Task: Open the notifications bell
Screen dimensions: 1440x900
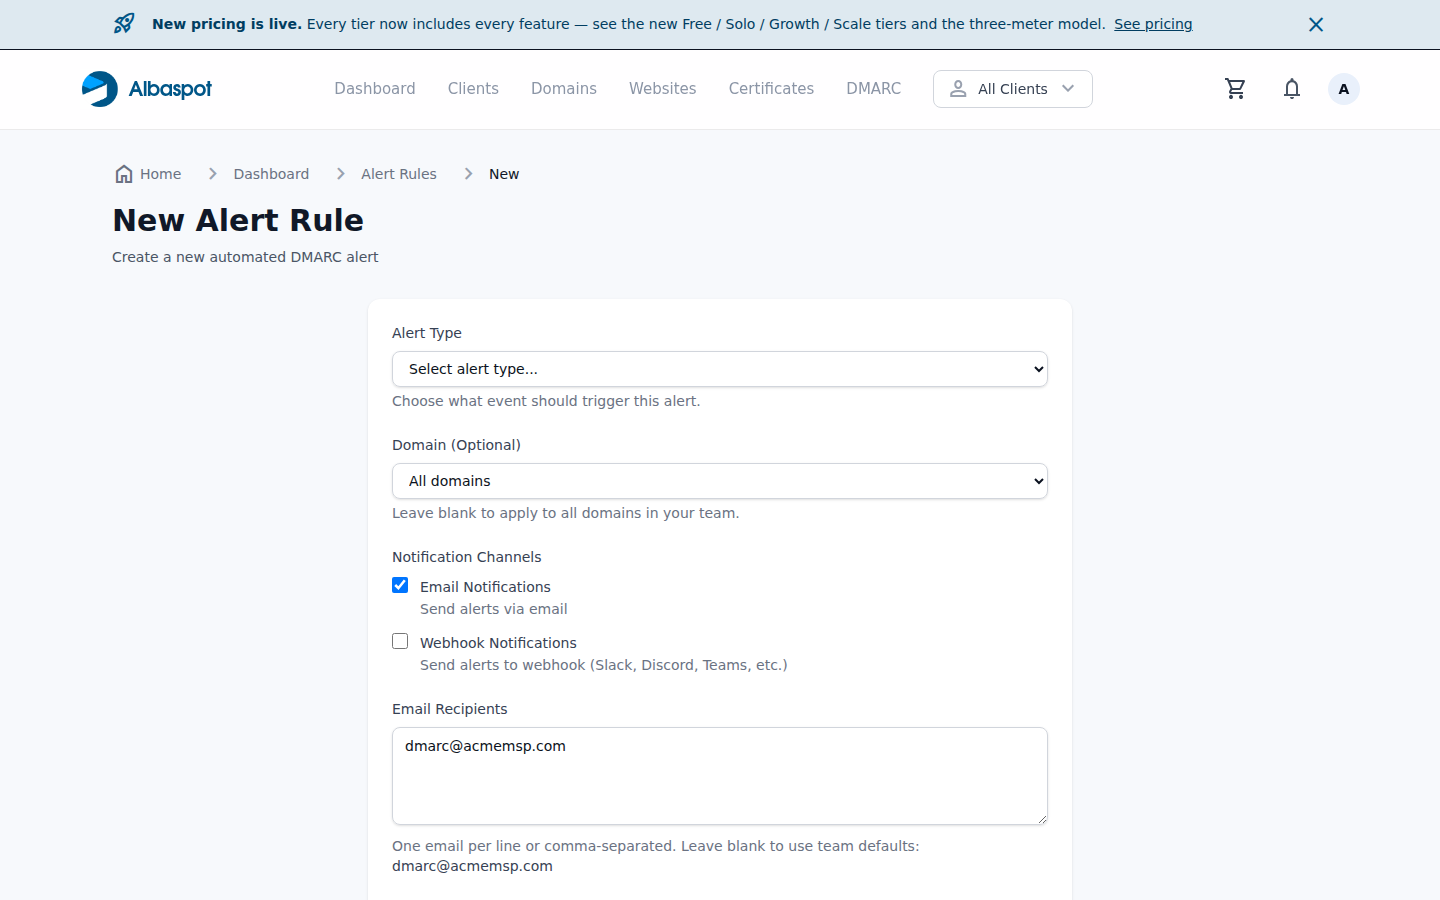Action: [x=1292, y=89]
